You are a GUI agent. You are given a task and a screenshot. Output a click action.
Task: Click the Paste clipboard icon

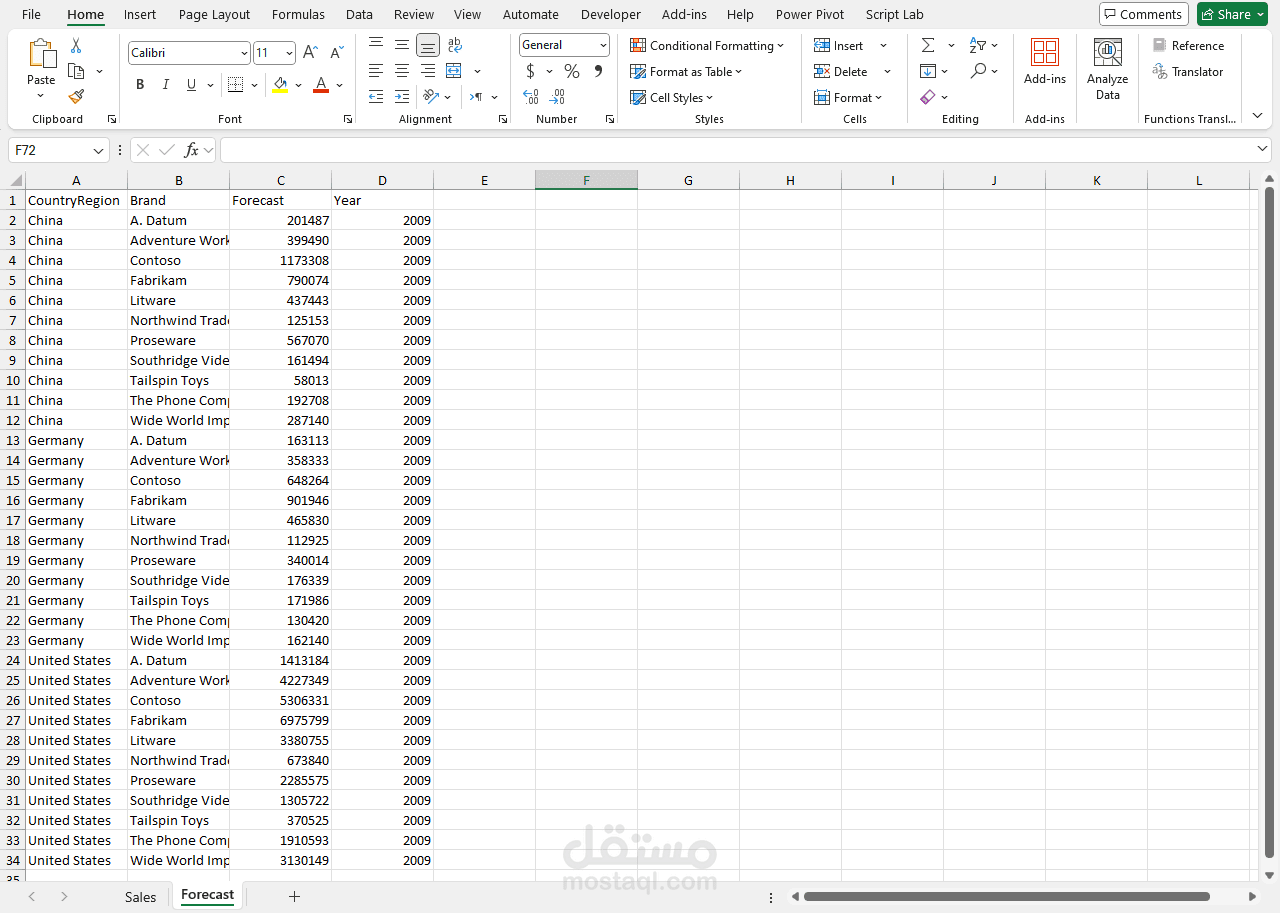42,54
